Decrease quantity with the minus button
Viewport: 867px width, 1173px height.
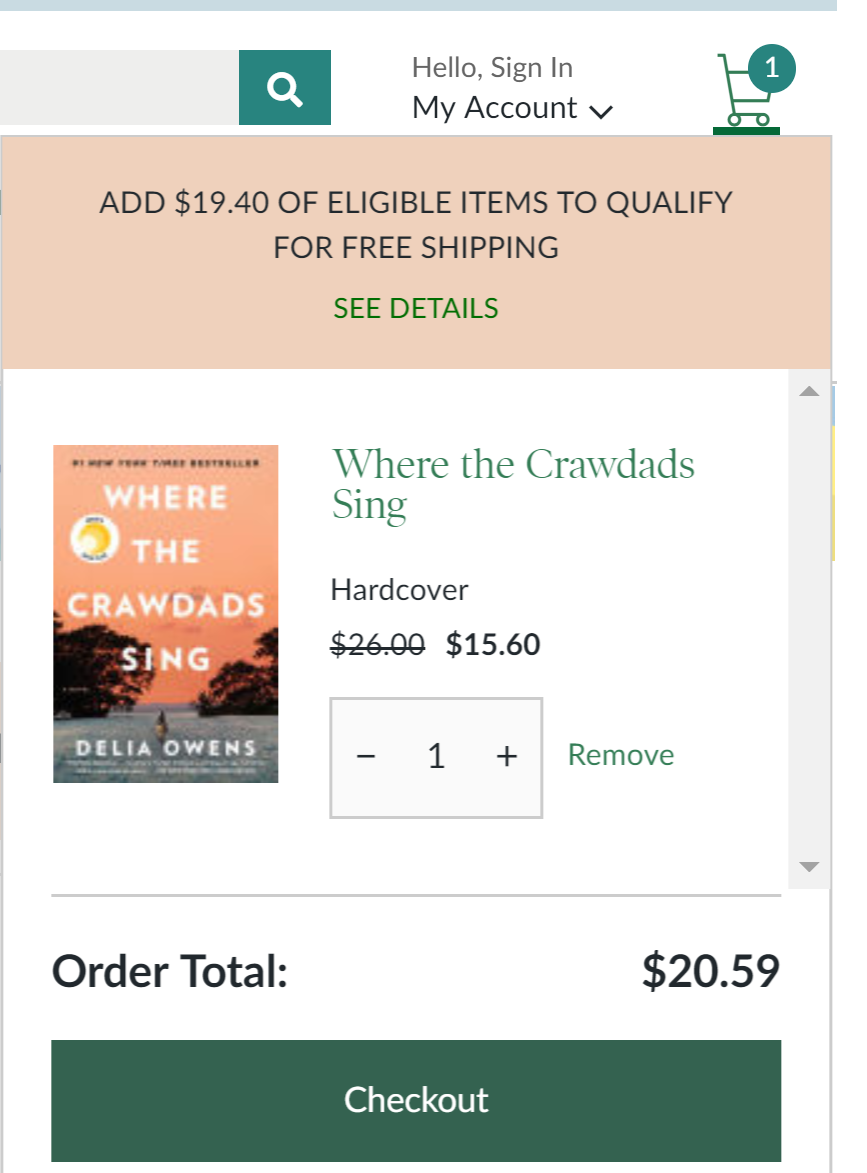point(366,757)
